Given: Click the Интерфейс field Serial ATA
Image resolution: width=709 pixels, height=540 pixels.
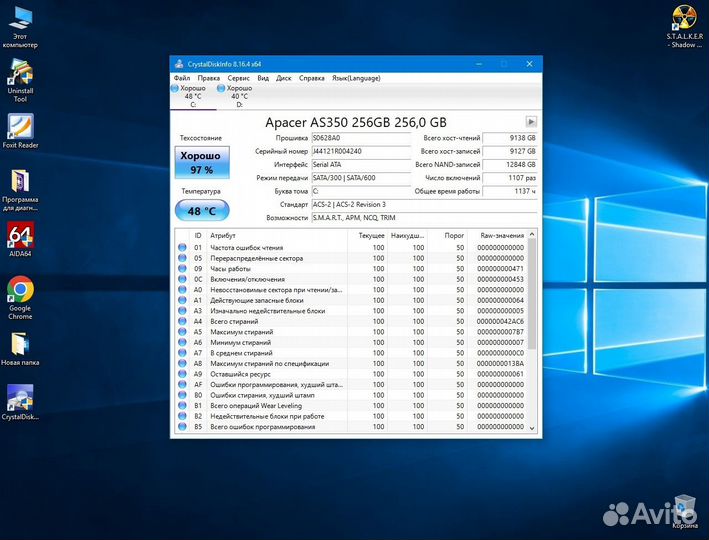Looking at the screenshot, I should [x=361, y=165].
